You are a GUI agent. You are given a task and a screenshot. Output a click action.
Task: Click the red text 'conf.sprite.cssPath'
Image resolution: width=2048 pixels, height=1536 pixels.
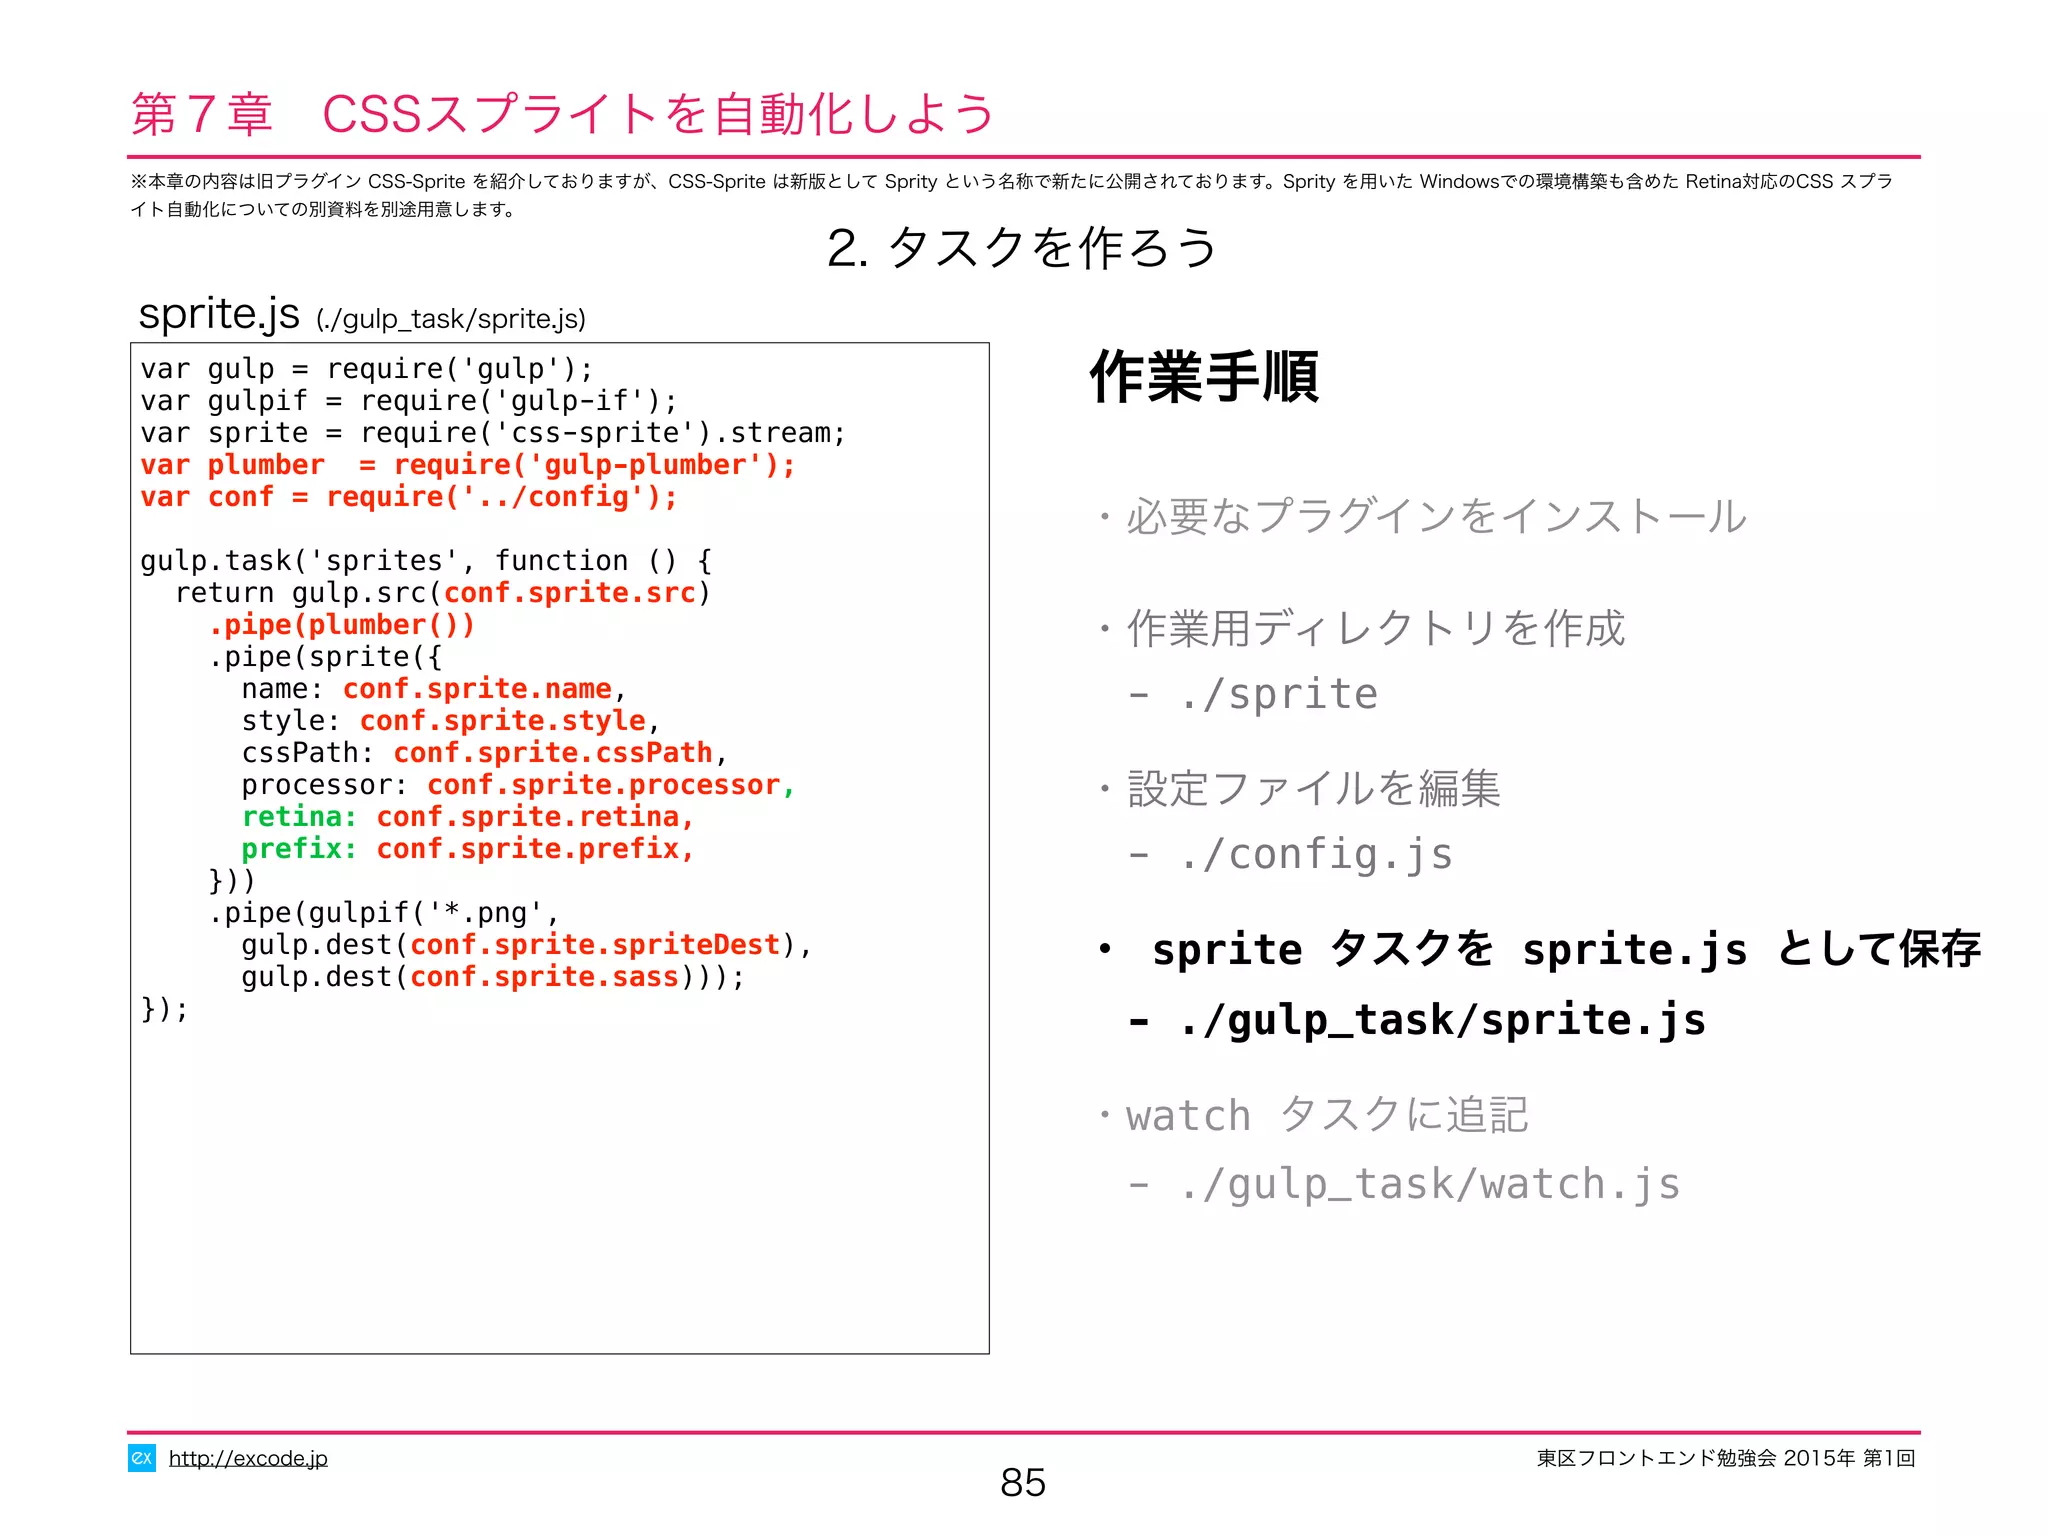click(552, 753)
